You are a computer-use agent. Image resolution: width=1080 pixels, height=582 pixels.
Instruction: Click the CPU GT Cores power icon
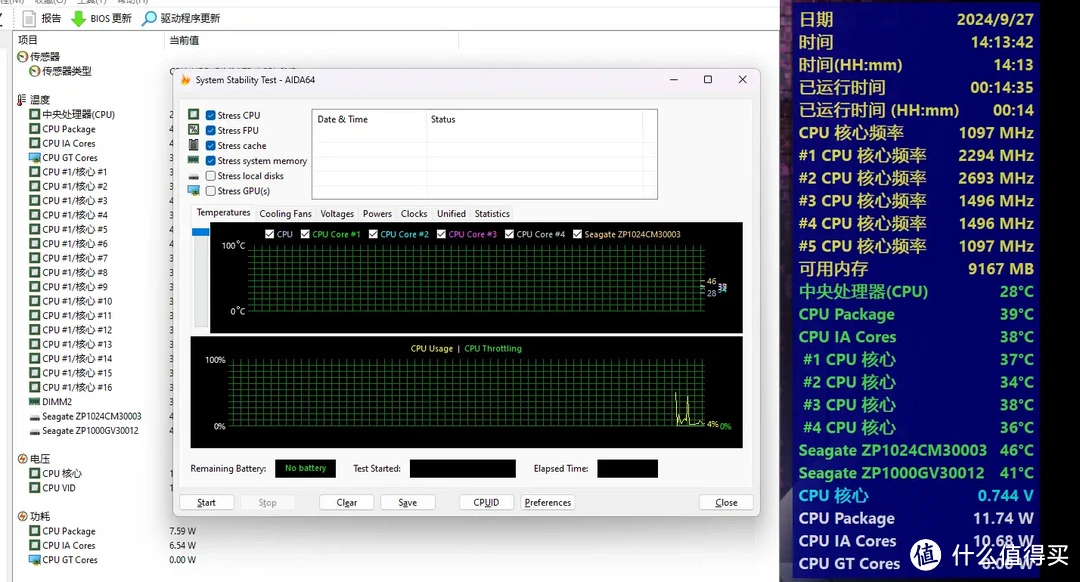(x=34, y=560)
